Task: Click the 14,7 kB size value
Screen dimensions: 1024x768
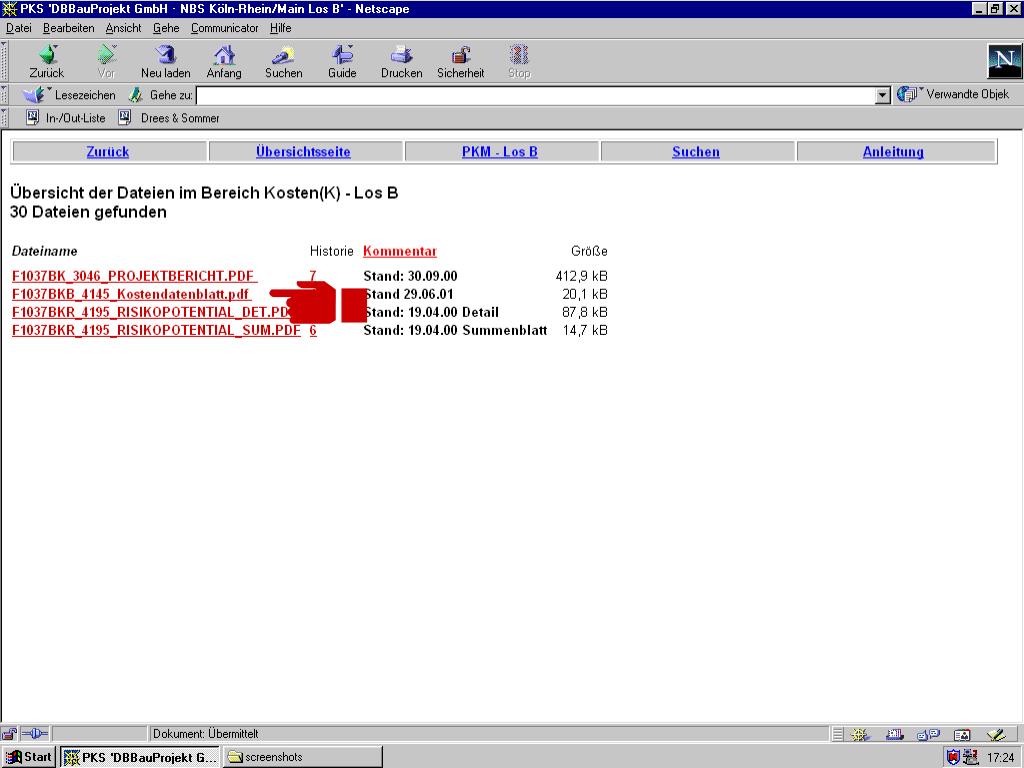Action: pos(585,330)
